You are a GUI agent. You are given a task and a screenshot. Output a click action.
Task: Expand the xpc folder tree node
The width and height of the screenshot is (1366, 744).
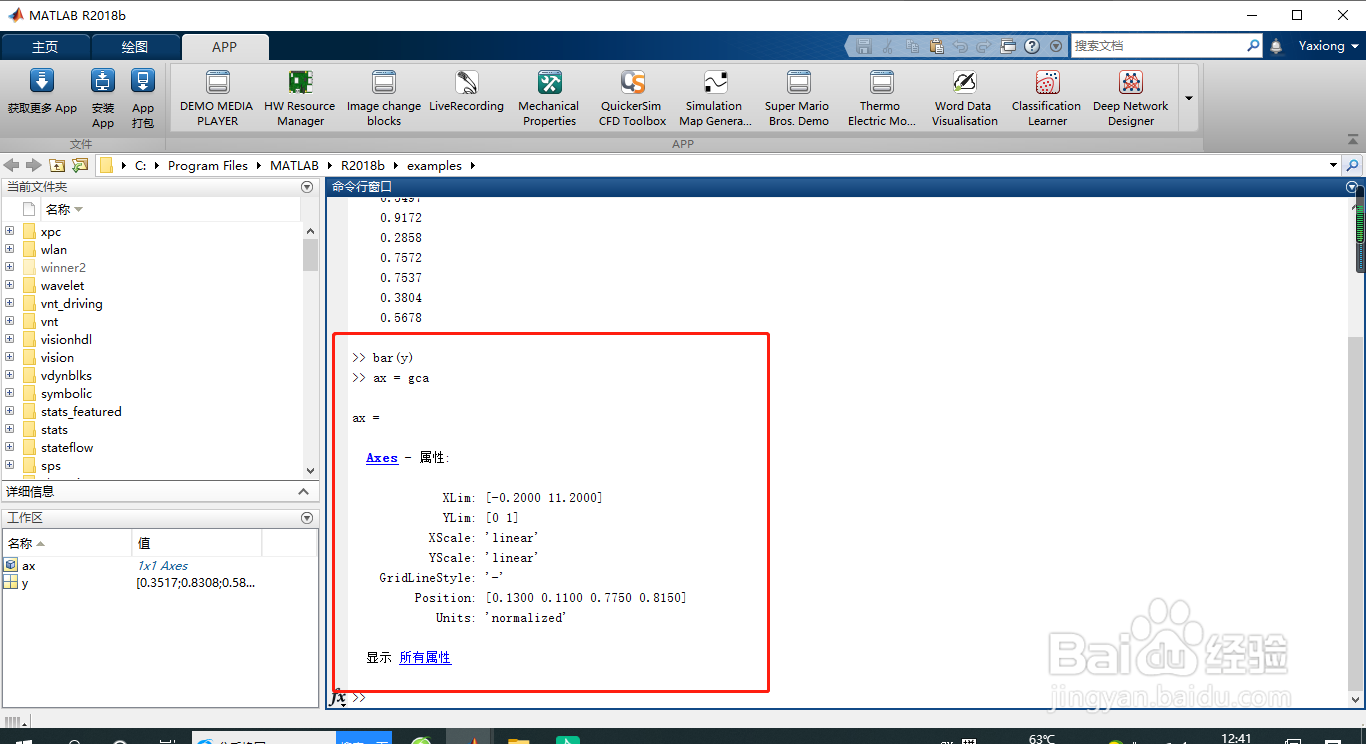coord(10,231)
